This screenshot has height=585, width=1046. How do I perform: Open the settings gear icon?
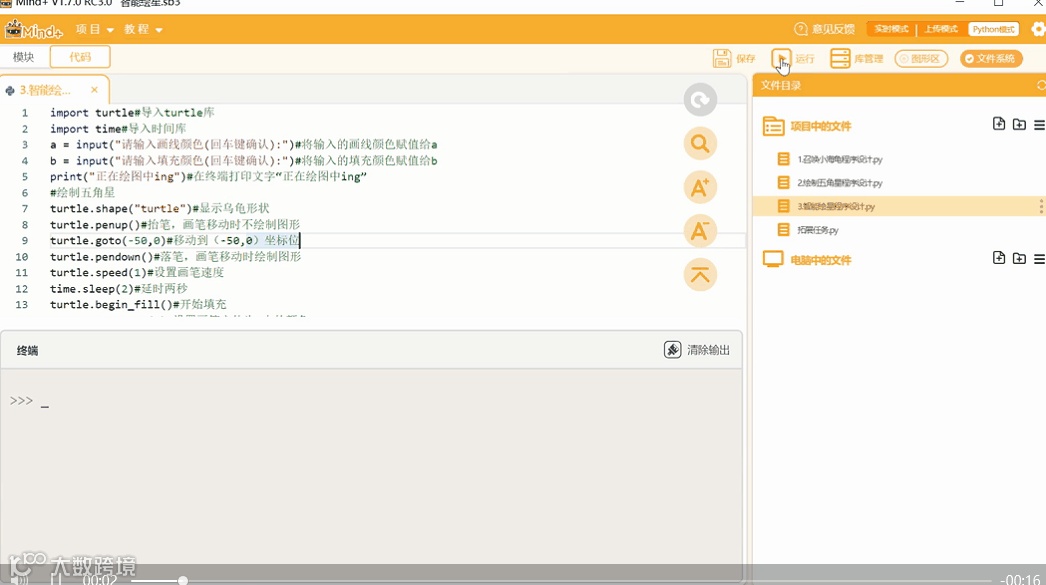(1038, 29)
